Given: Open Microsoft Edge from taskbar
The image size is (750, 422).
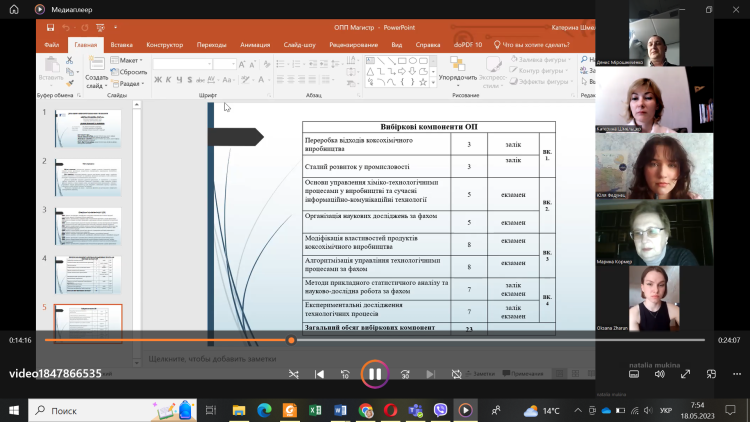Looking at the screenshot, I should pos(264,410).
